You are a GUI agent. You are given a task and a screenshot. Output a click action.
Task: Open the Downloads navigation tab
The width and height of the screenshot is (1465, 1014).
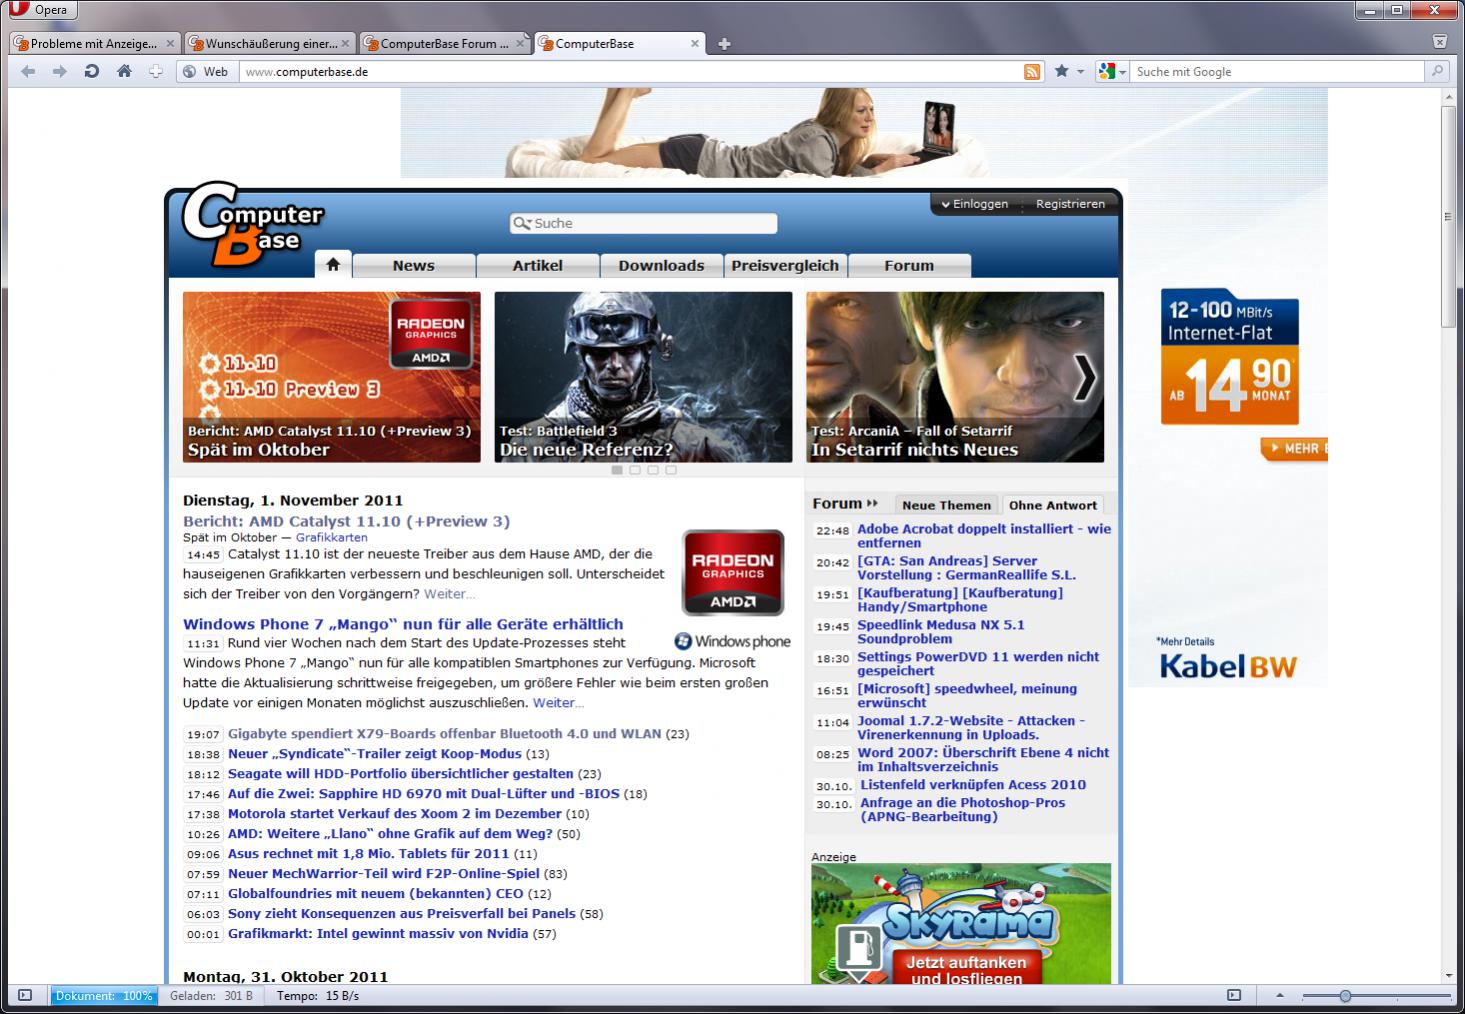pos(661,266)
